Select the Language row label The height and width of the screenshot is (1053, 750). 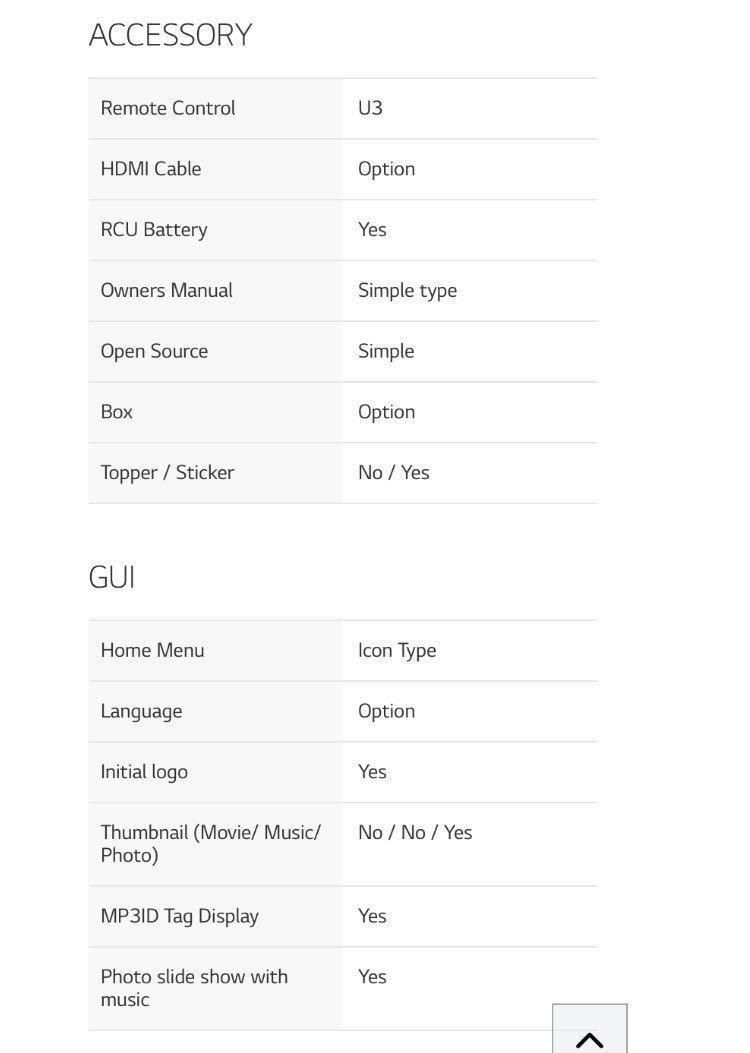pyautogui.click(x=141, y=711)
